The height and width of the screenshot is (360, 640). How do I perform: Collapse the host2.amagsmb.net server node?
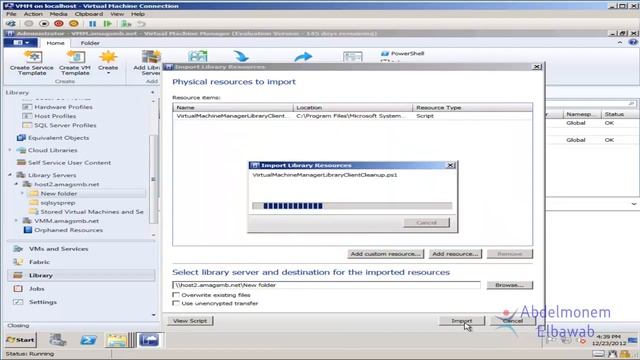pyautogui.click(x=16, y=184)
